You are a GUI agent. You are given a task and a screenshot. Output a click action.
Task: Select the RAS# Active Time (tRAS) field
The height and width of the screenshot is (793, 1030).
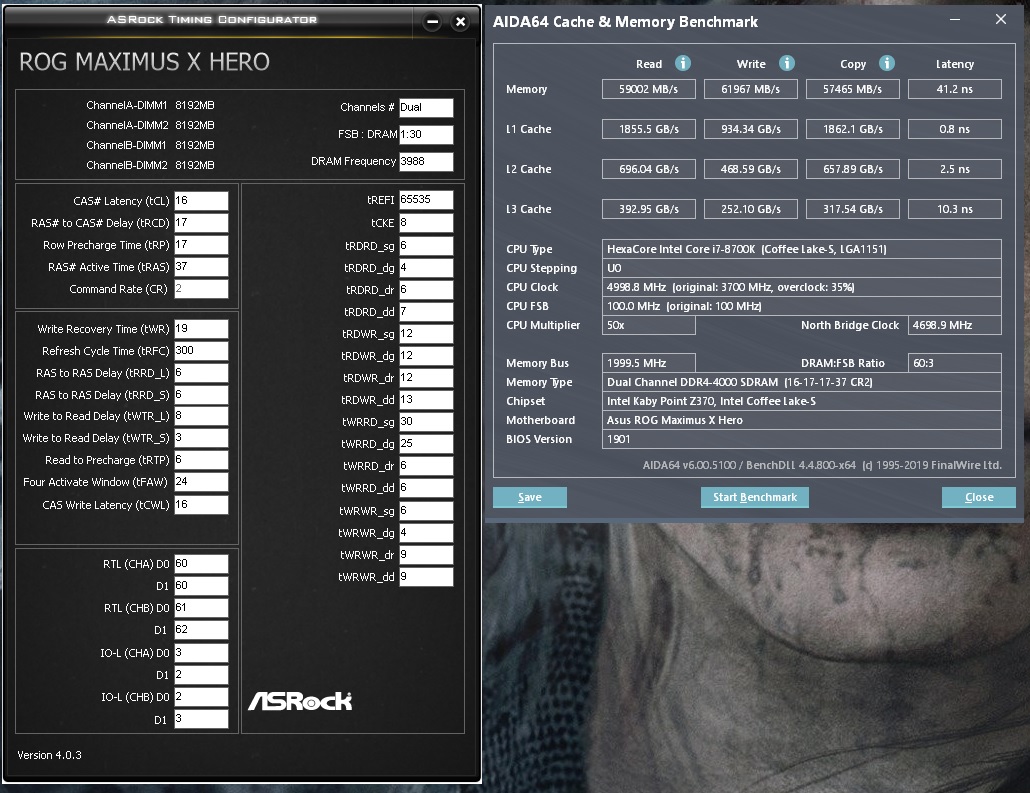pos(201,267)
